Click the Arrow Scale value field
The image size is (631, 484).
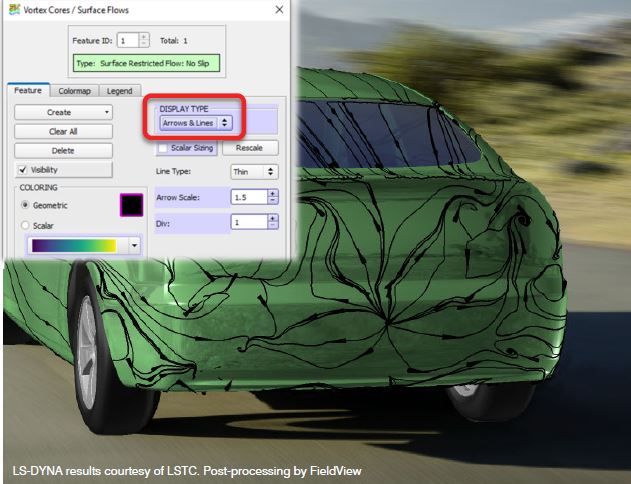[250, 197]
